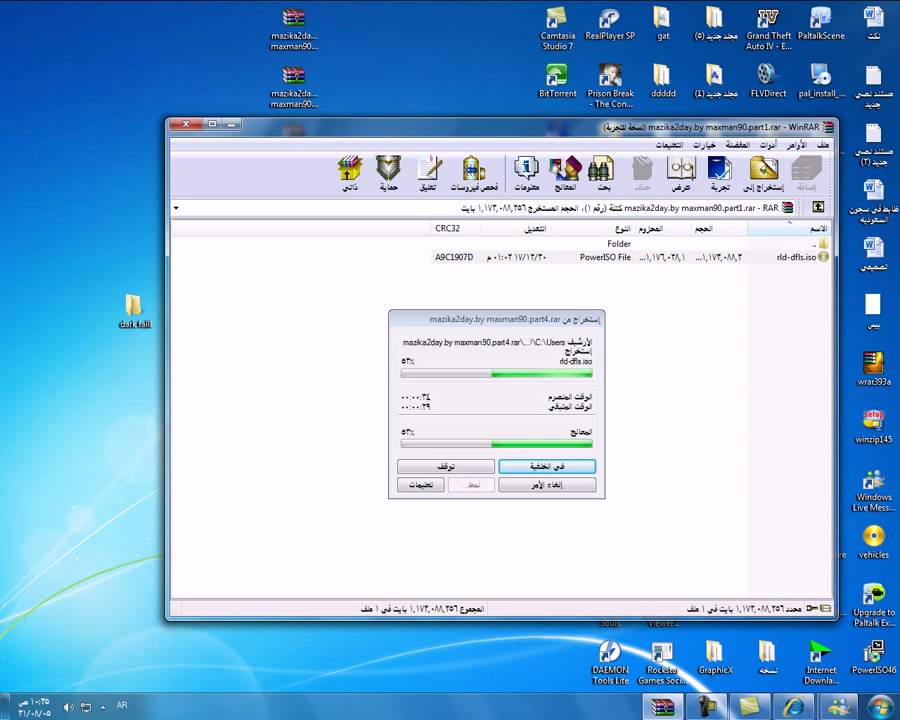Open the Windows Start orb
Image resolution: width=900 pixels, height=720 pixels.
click(x=880, y=707)
